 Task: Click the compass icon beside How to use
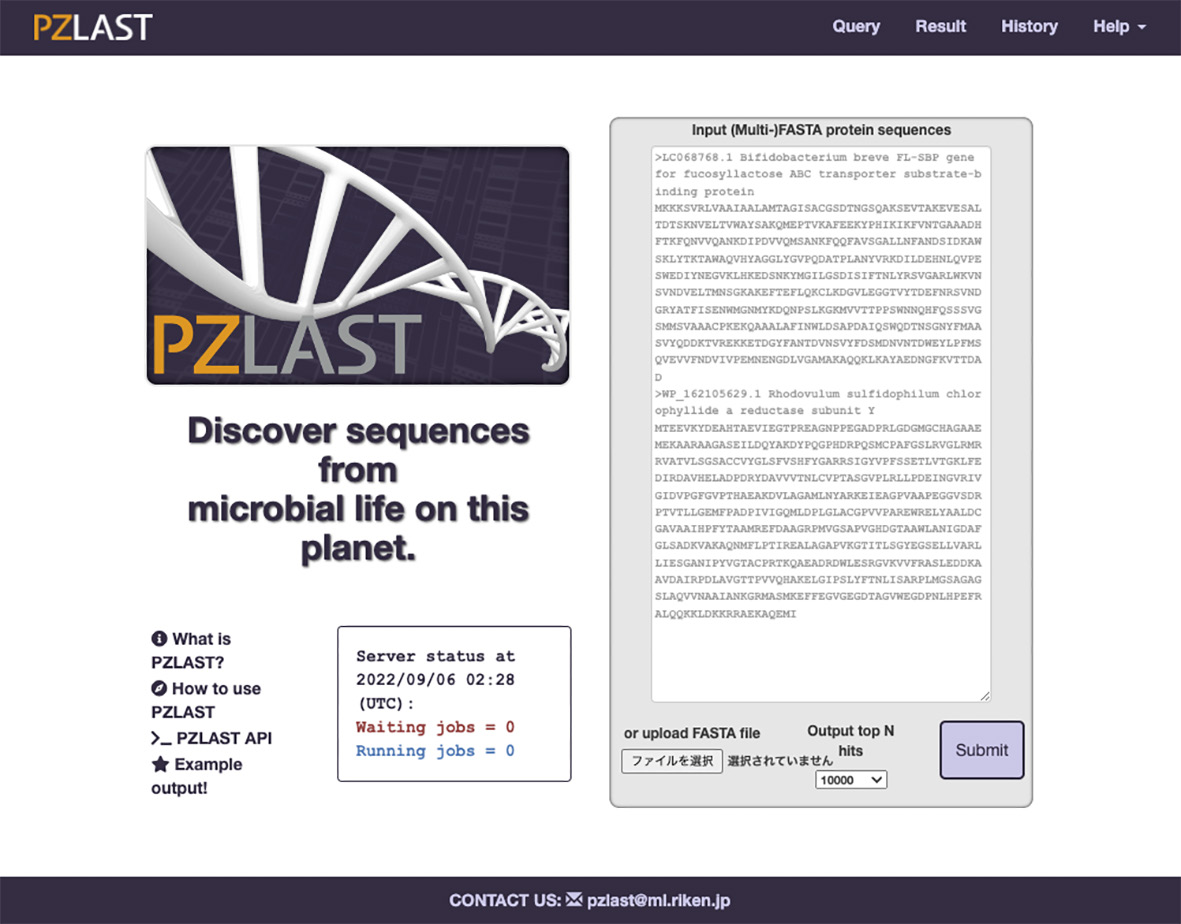[159, 689]
